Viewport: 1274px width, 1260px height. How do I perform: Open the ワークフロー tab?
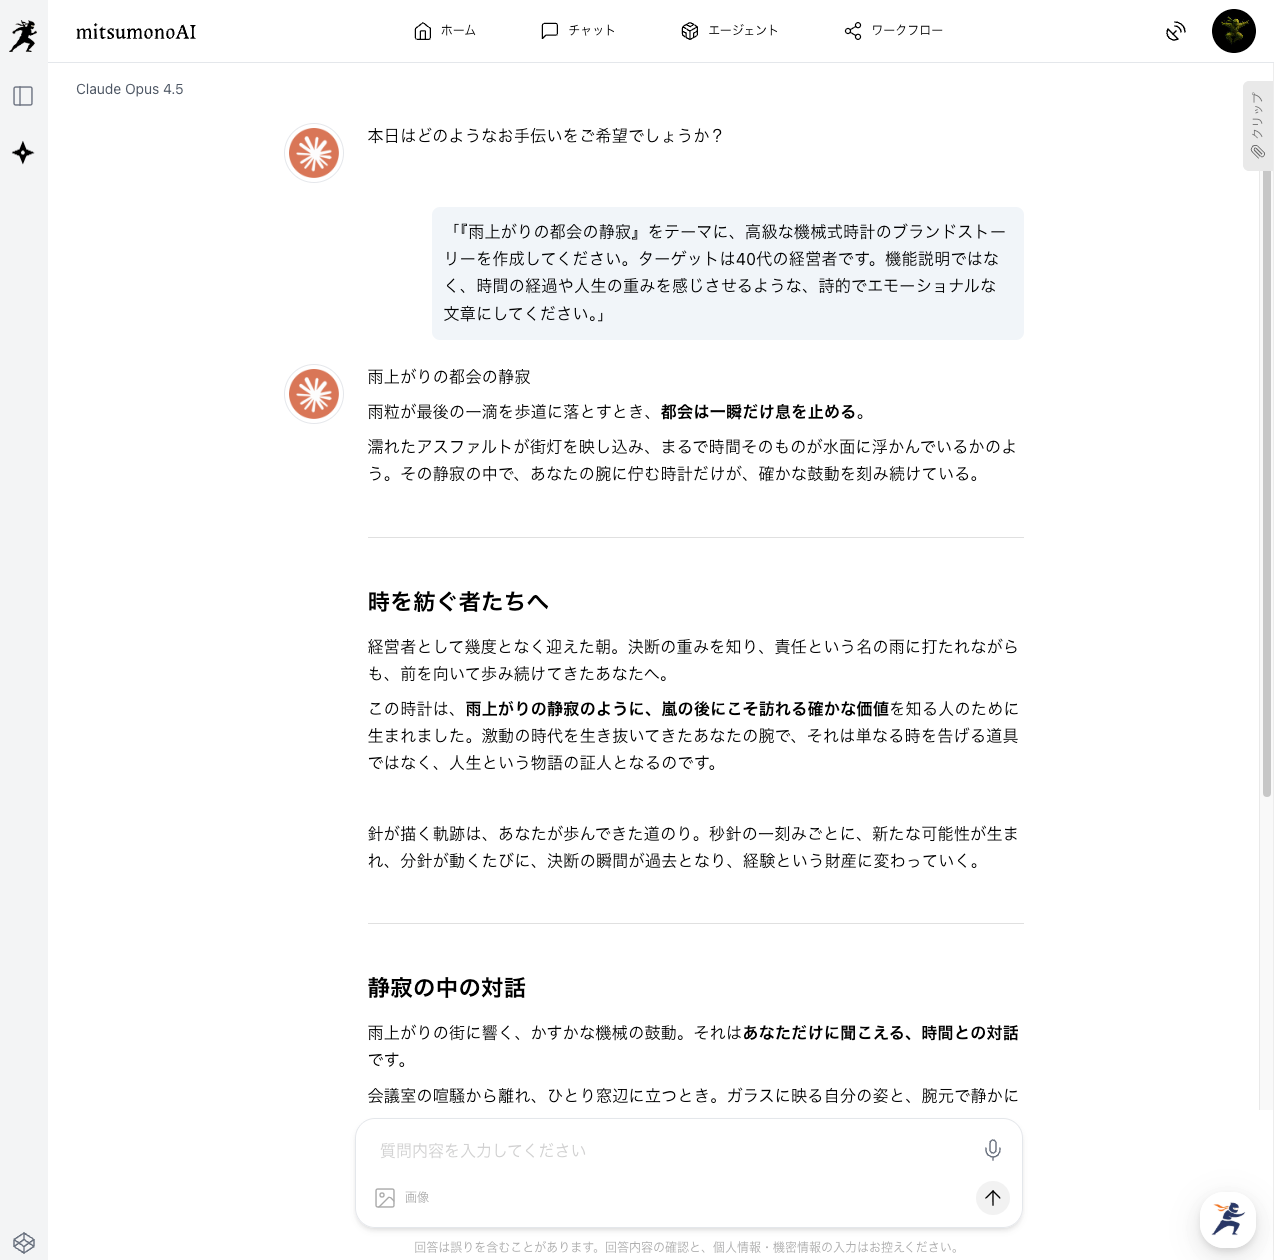893,31
